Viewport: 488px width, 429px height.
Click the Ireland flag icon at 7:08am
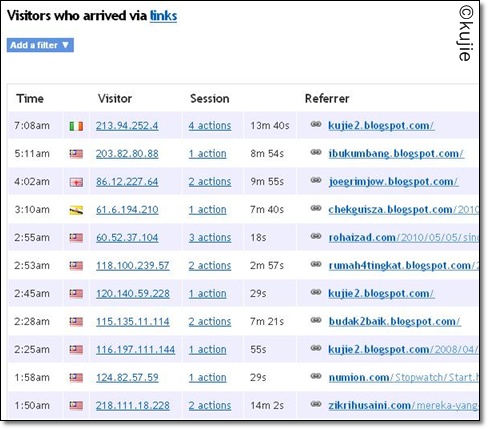pyautogui.click(x=76, y=126)
